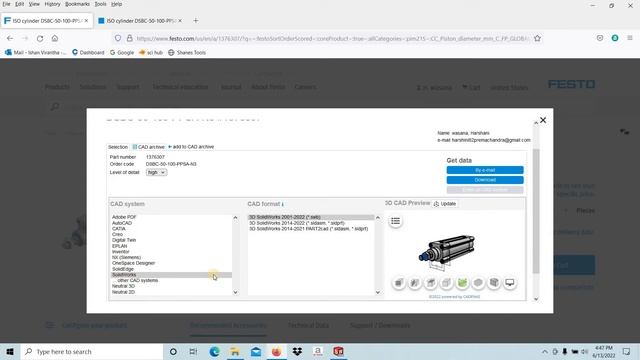This screenshot has width=640, height=360.
Task: Open the Firefox Tools menu
Action: [100, 4]
